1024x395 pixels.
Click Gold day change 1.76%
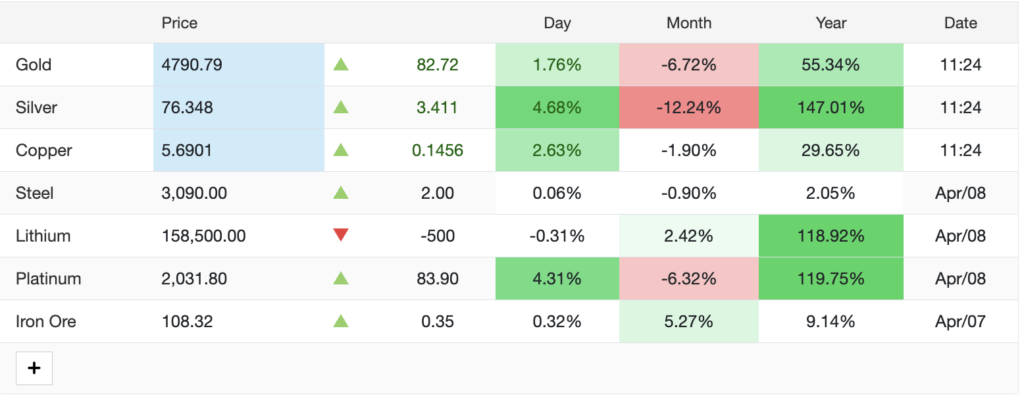[x=557, y=65]
